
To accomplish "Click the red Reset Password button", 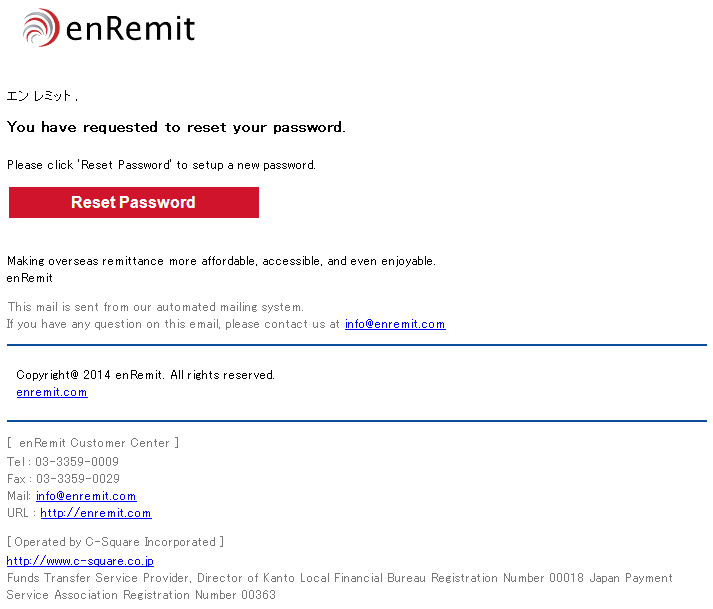I will (134, 202).
